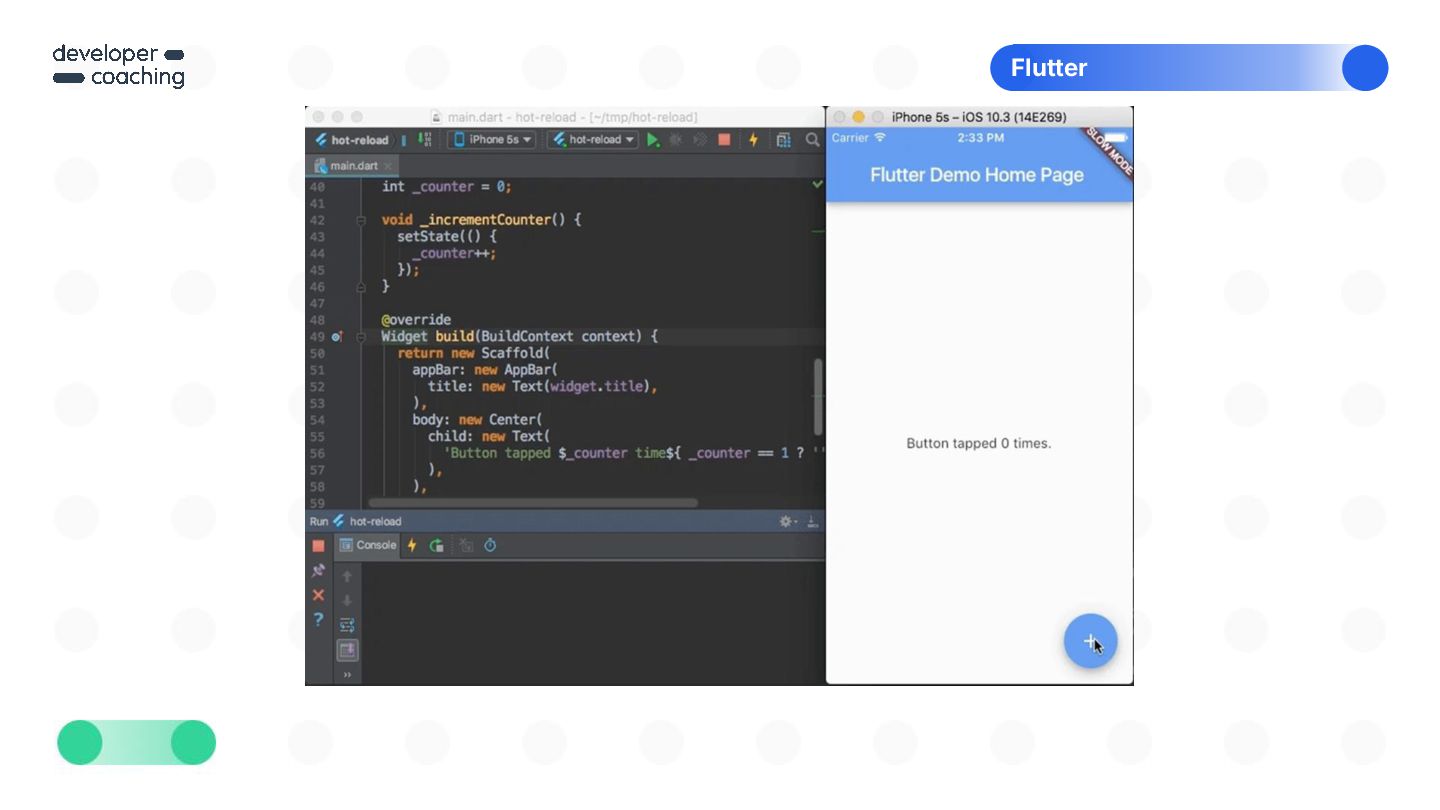The image size is (1440, 810).
Task: Click the override gutter icon on line 49
Action: coord(337,337)
